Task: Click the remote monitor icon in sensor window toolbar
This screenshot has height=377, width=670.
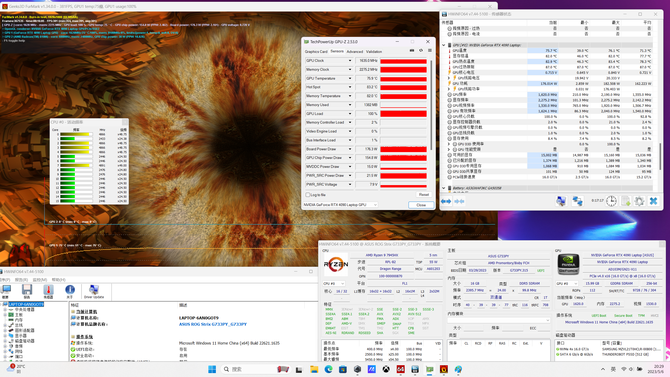Action: click(x=561, y=201)
